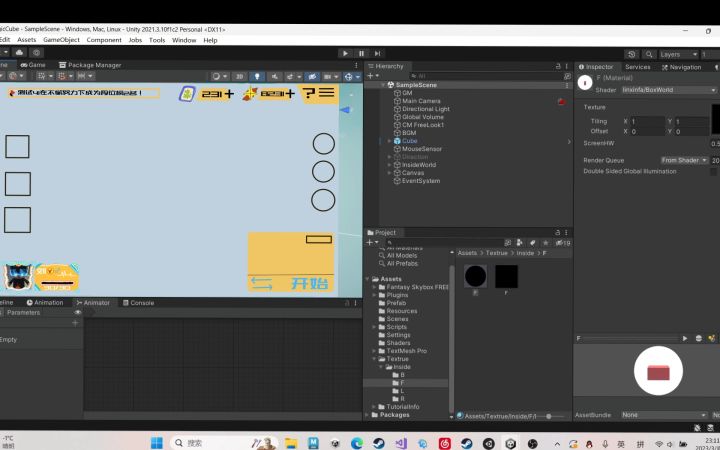Screen dimensions: 720x450
Task: Click the Hierarchy panel lock icon
Action: (558, 66)
